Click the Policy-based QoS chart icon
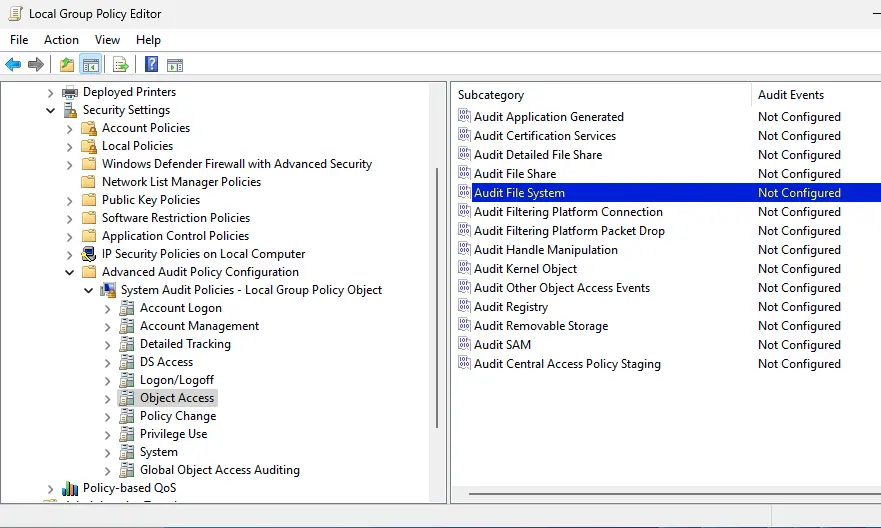 [70, 488]
